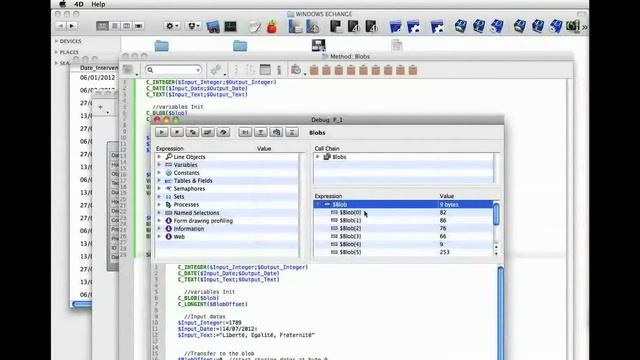Image resolution: width=640 pixels, height=360 pixels.
Task: Expand the Variables tree row
Action: coord(159,165)
